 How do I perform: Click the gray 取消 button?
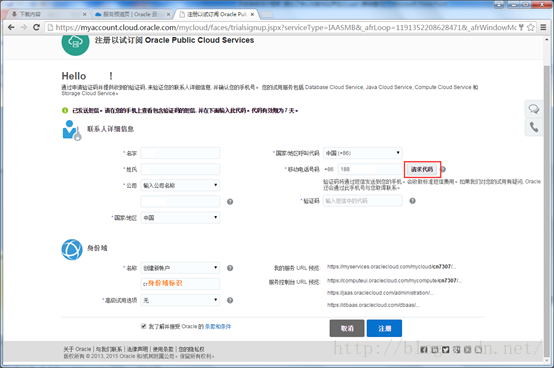pos(347,328)
